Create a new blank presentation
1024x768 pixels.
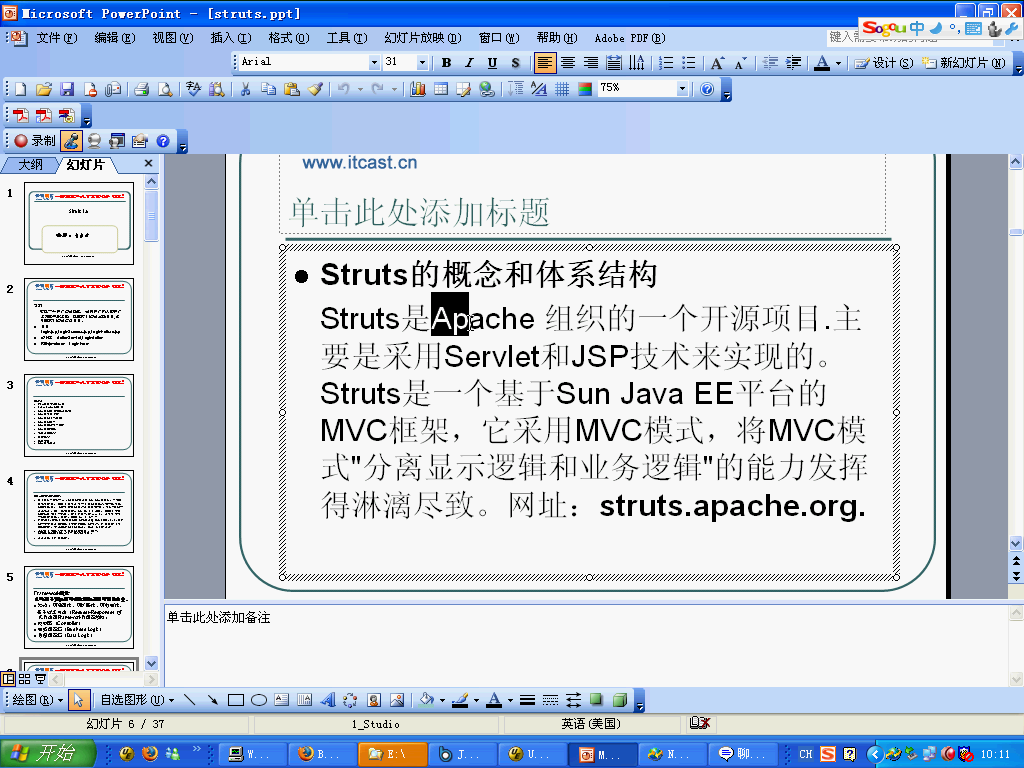click(x=20, y=89)
